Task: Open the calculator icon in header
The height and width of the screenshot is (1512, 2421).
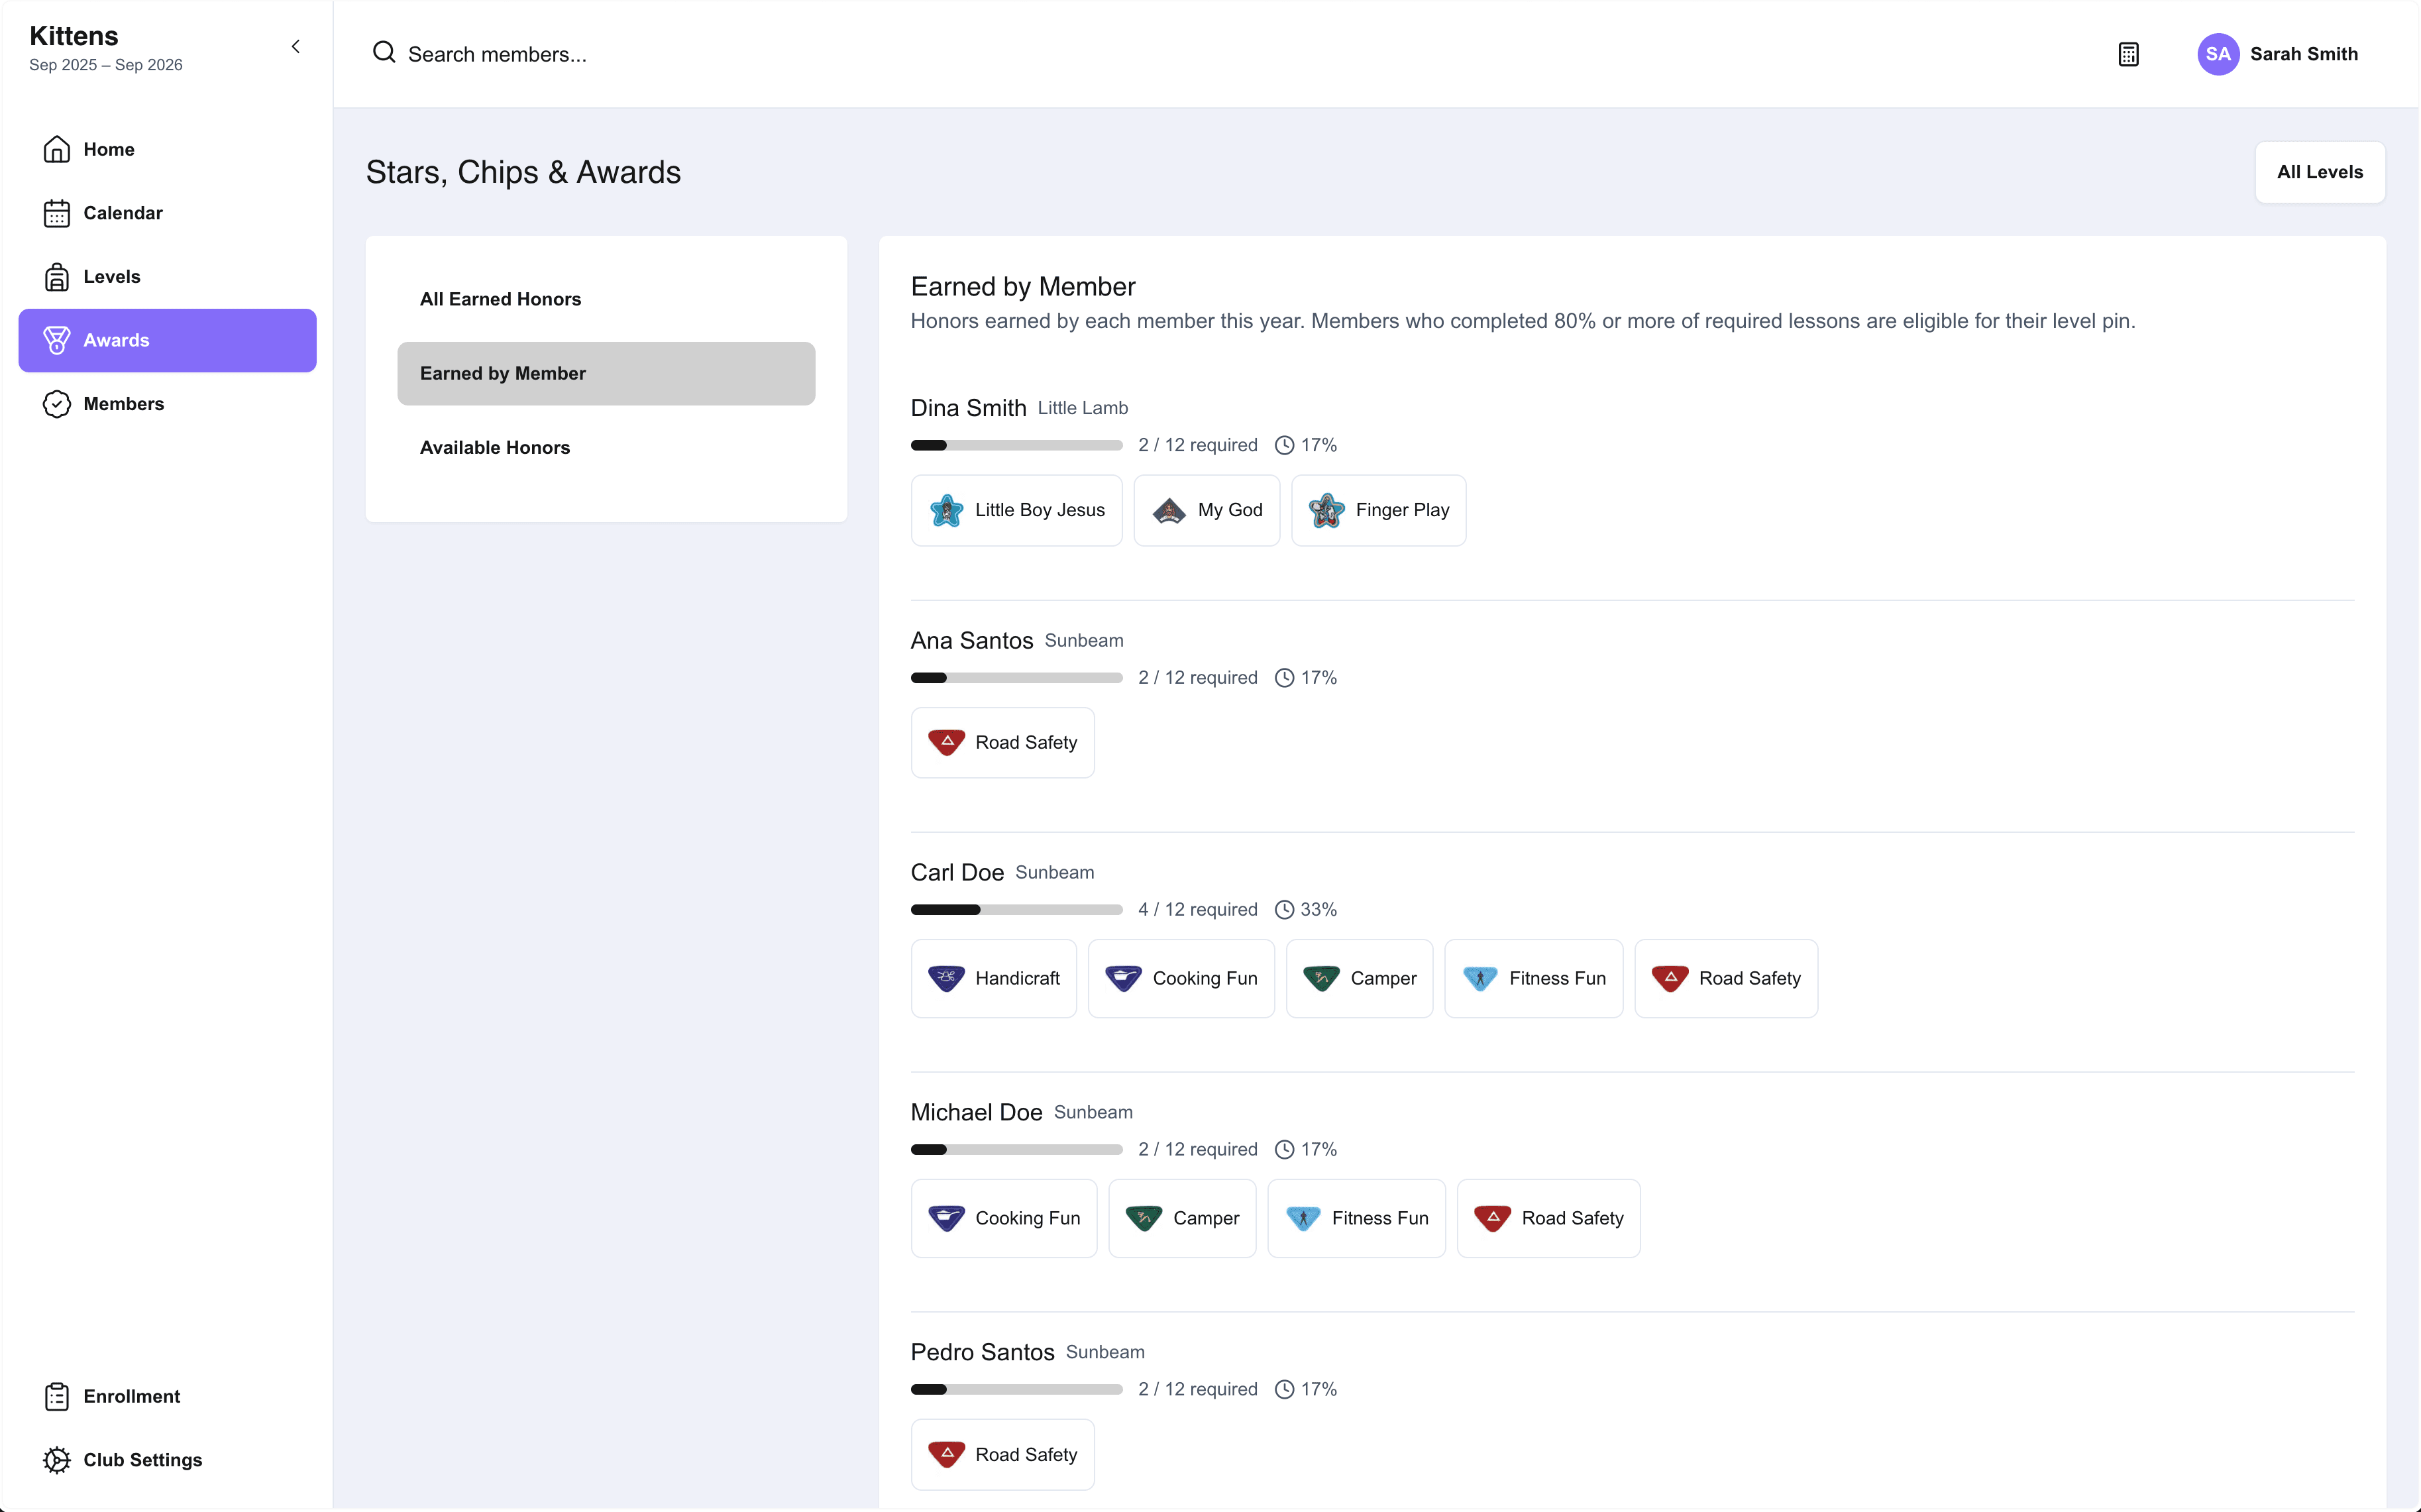Action: 2128,54
